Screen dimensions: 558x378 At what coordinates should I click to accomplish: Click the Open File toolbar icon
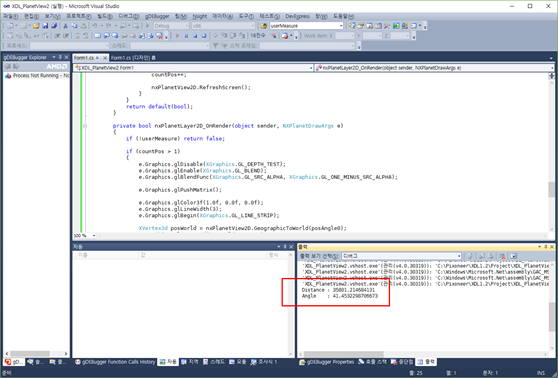click(36, 26)
